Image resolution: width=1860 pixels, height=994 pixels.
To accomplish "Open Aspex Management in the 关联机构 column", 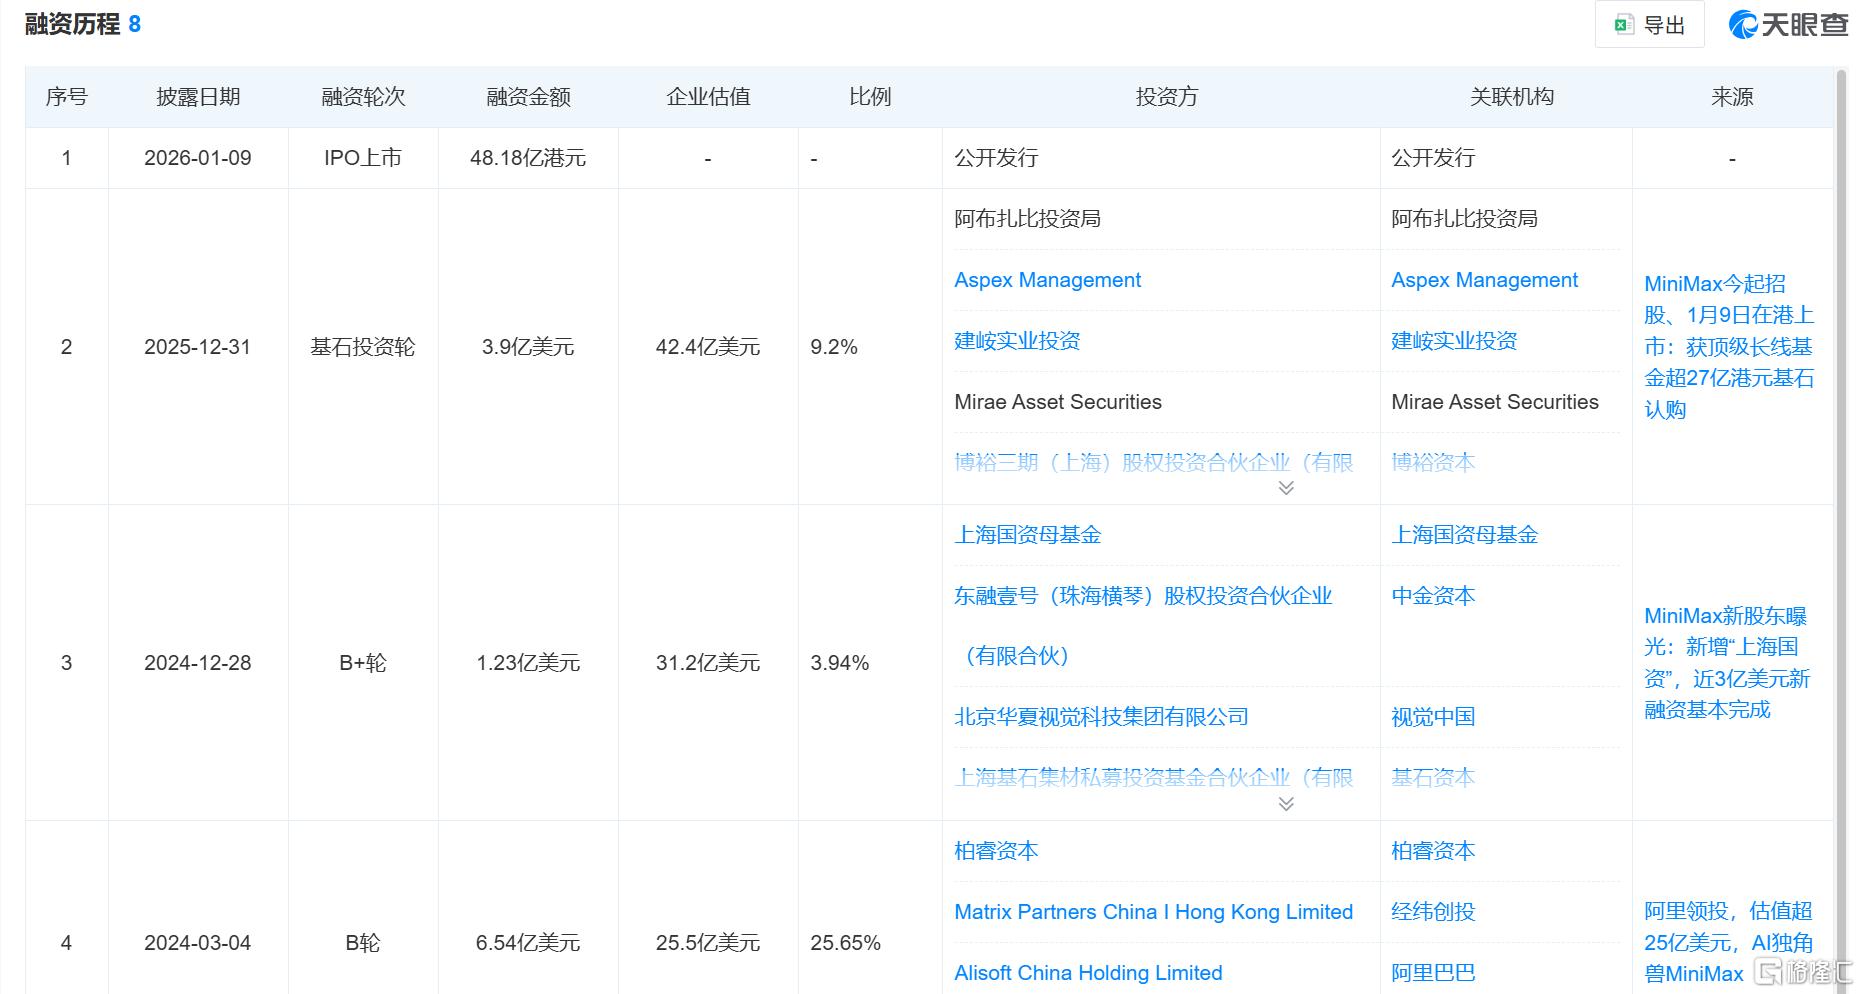I will (x=1484, y=280).
